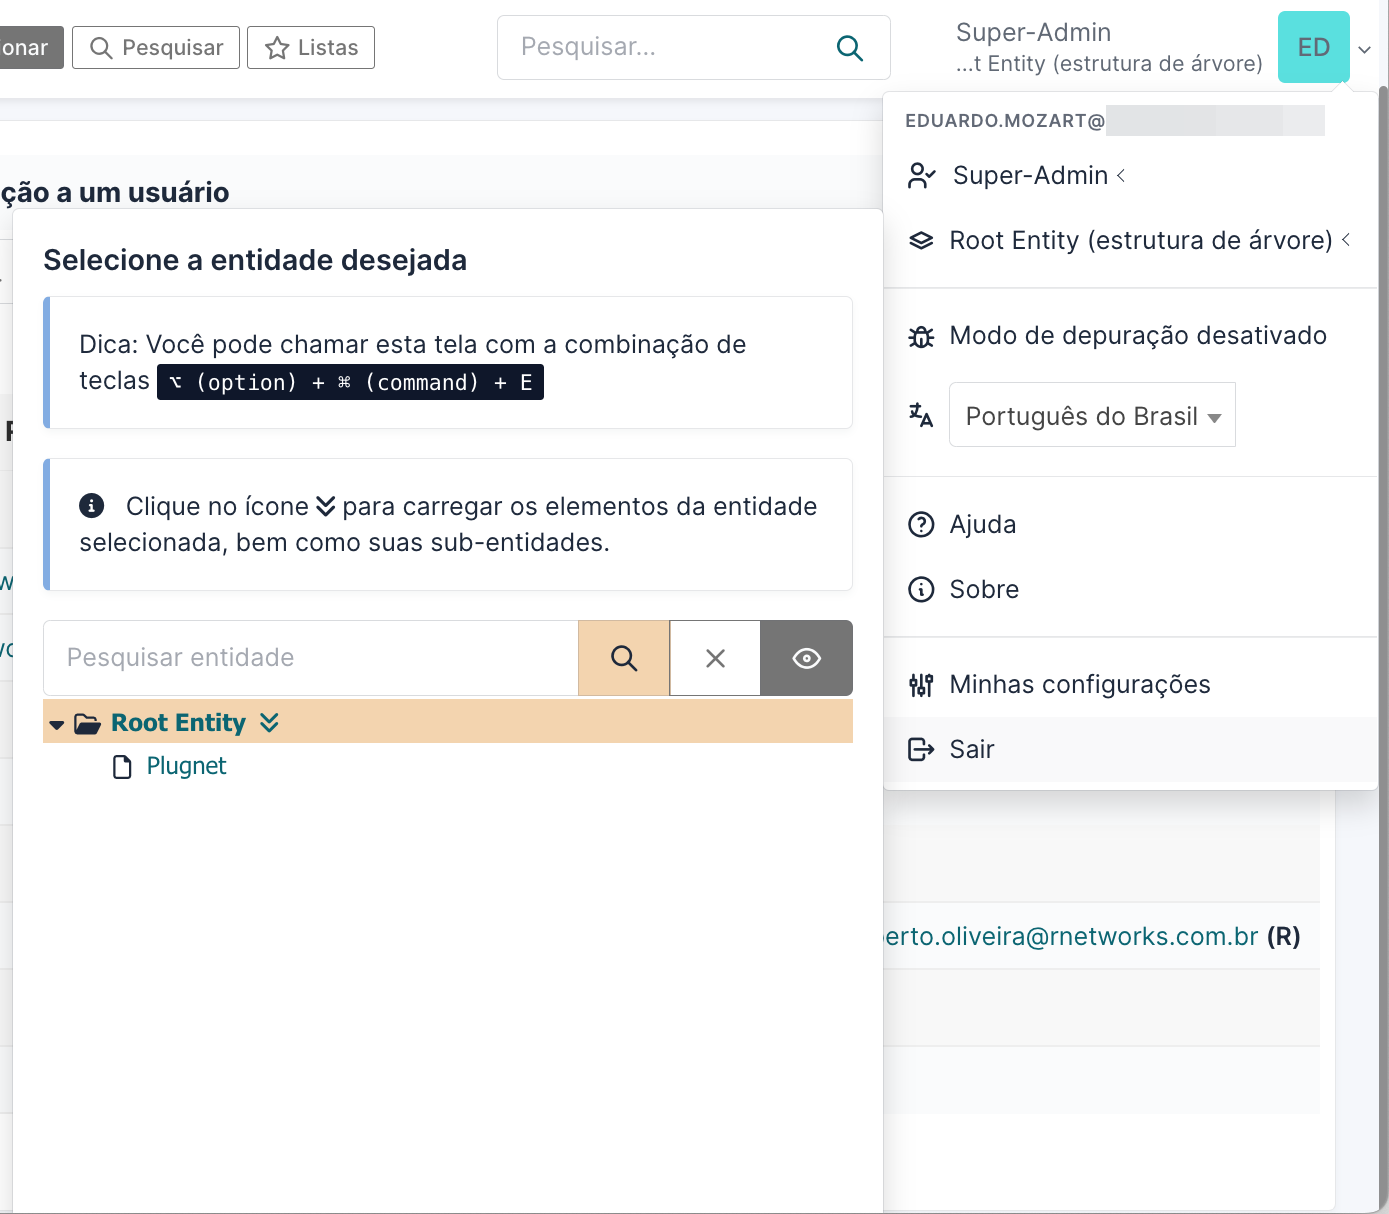Open Ajuda via the question mark icon
Viewport: 1389px width, 1214px height.
tap(920, 524)
